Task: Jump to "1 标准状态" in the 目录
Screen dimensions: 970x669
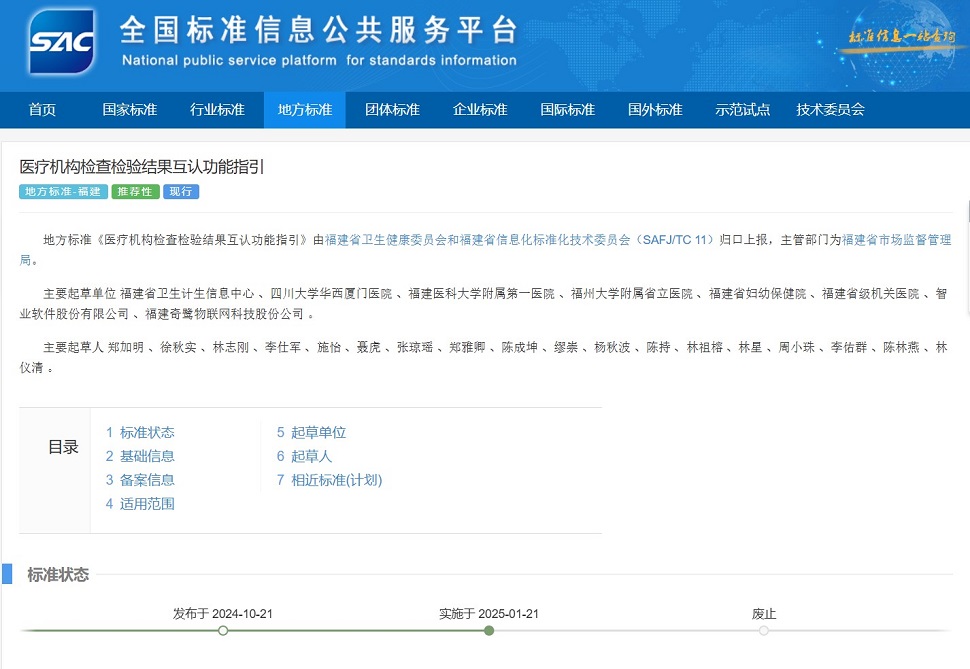Action: coord(143,432)
